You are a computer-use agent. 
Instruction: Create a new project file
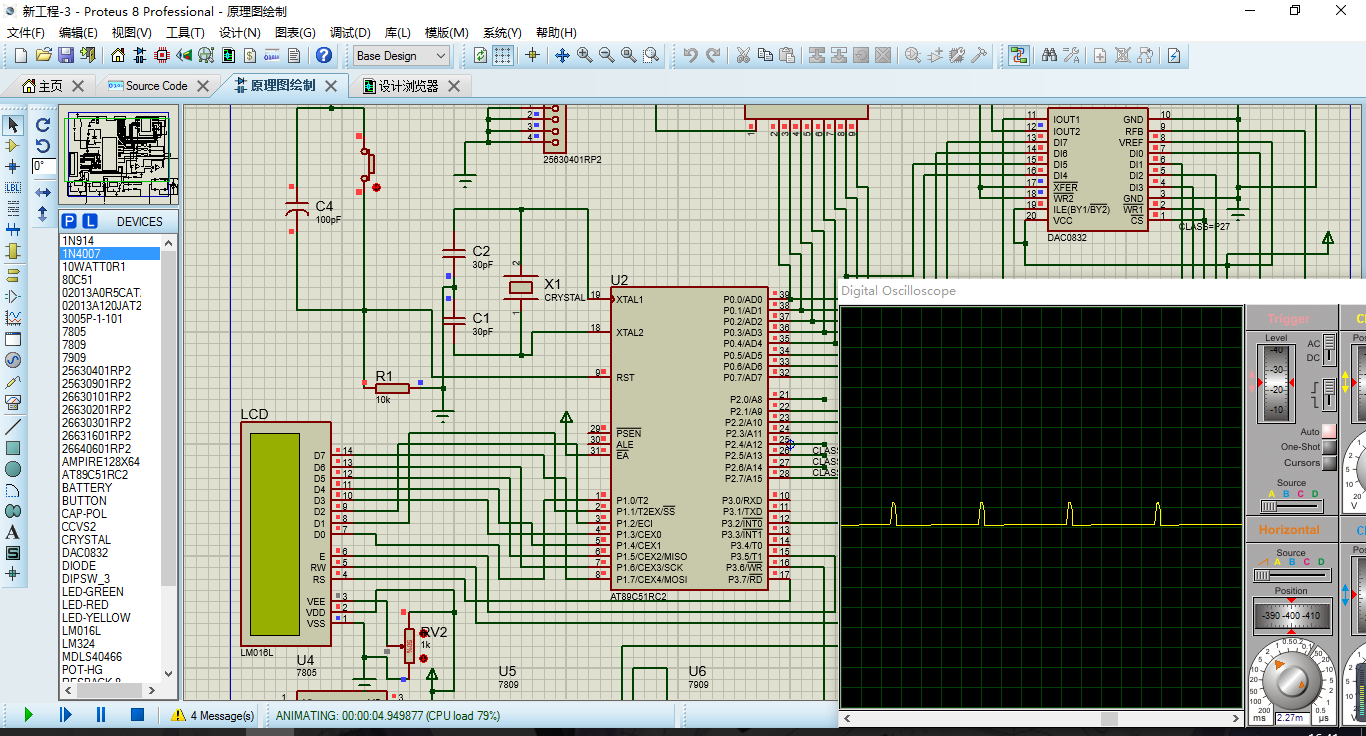(21, 56)
